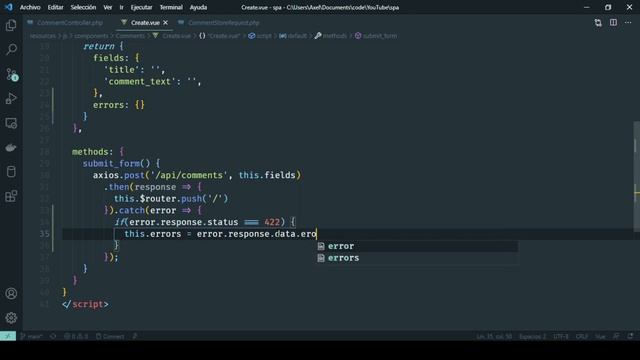Click the closing script tag in code
The image size is (640, 360).
pyautogui.click(x=85, y=304)
